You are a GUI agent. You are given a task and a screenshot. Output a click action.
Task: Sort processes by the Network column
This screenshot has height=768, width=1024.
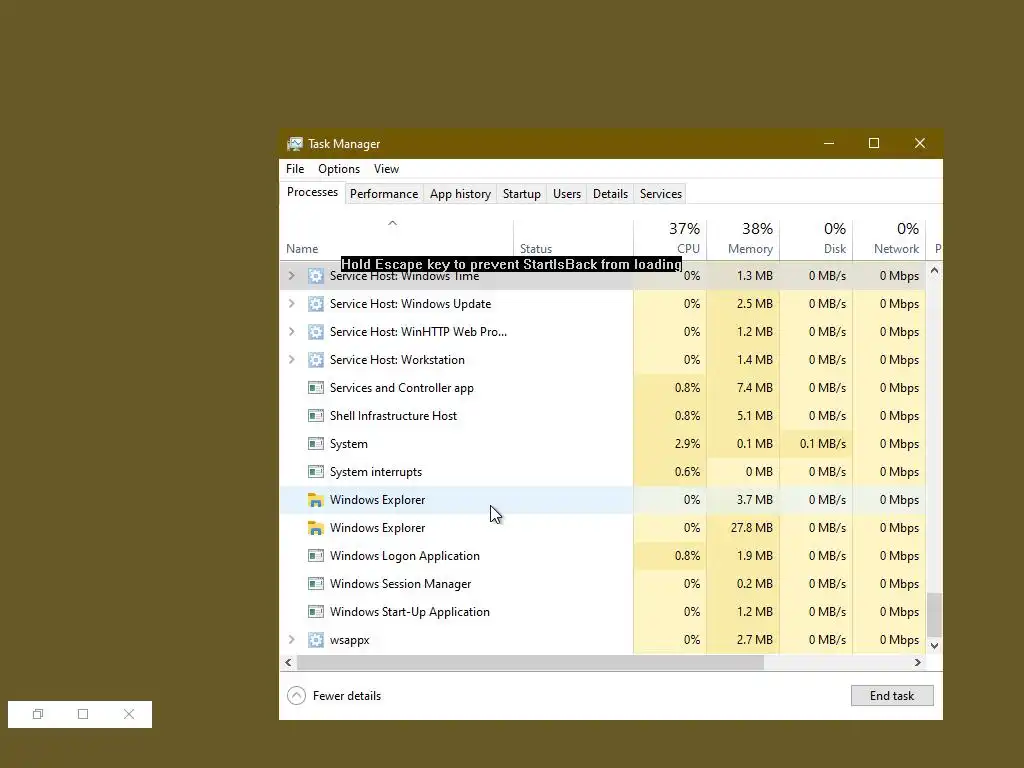coord(889,239)
